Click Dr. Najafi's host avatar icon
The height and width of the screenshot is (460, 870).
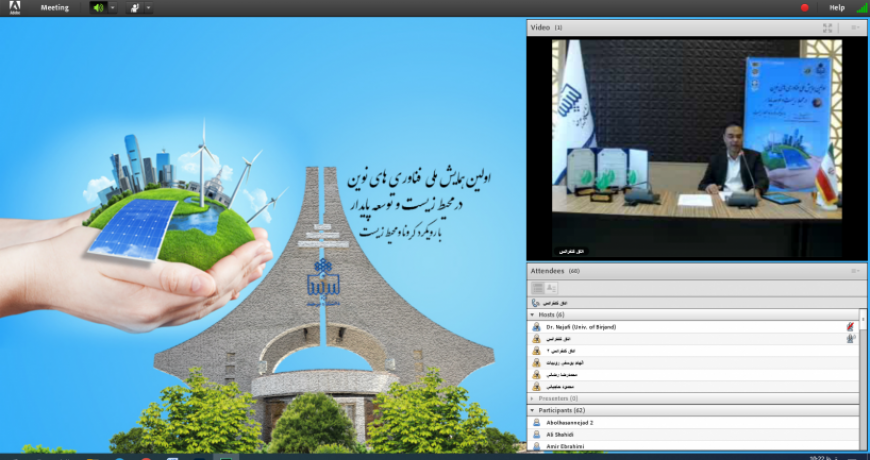(x=536, y=327)
